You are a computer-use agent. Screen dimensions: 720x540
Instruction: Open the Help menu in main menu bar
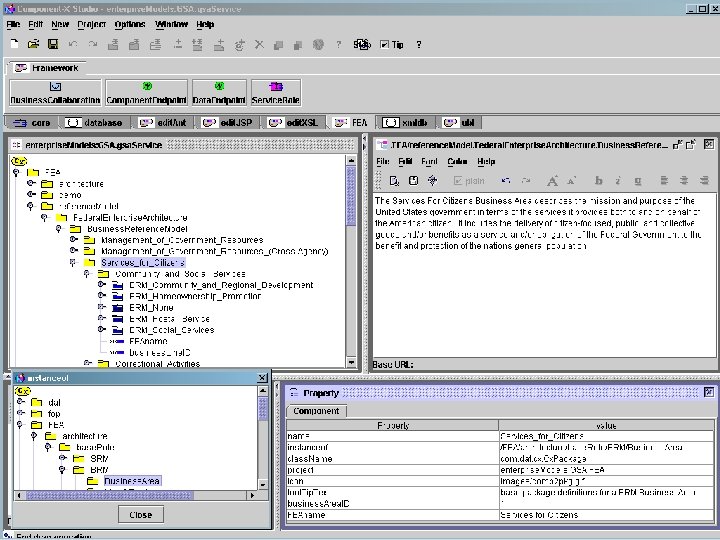pyautogui.click(x=205, y=24)
